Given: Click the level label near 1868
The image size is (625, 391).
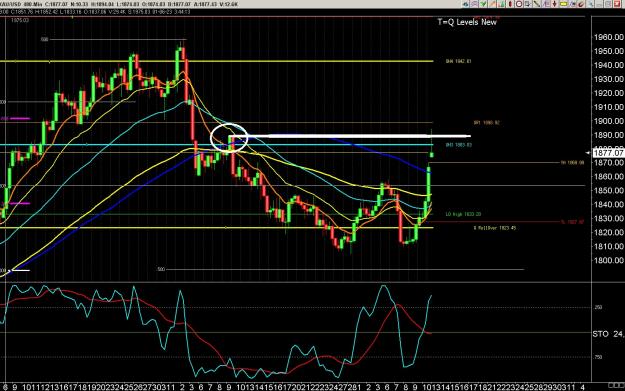Looking at the screenshot, I should [572, 163].
